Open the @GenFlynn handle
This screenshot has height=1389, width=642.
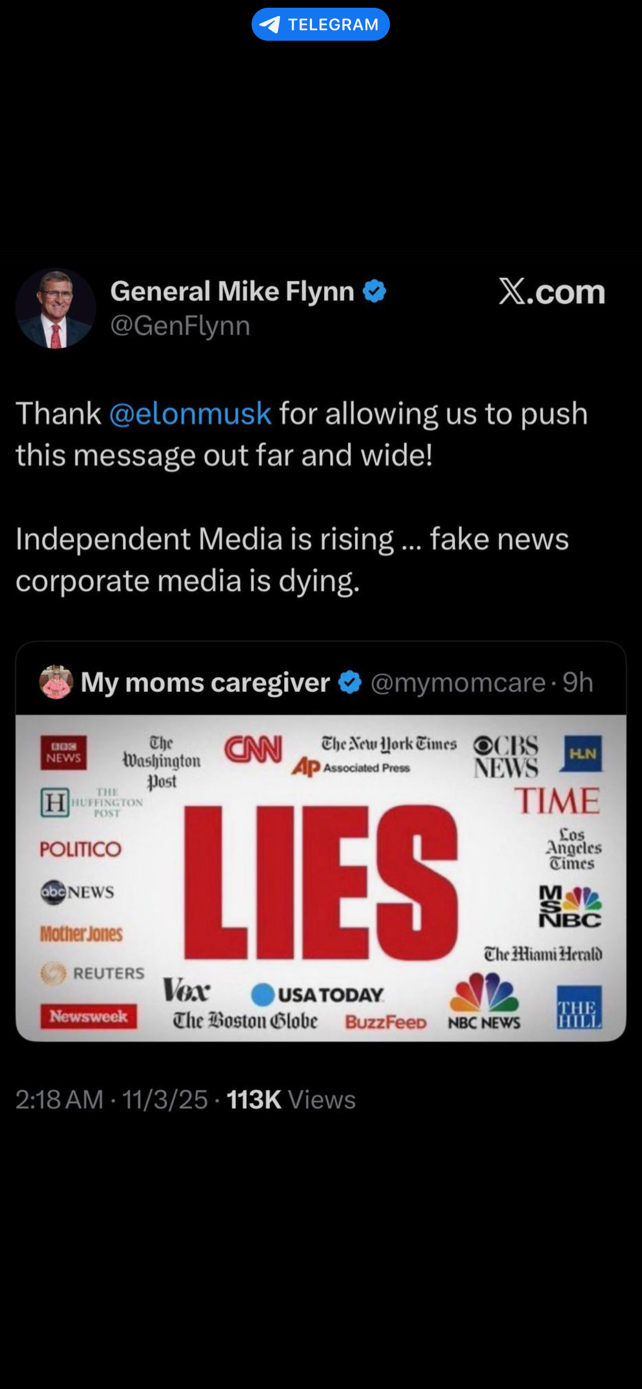point(180,326)
